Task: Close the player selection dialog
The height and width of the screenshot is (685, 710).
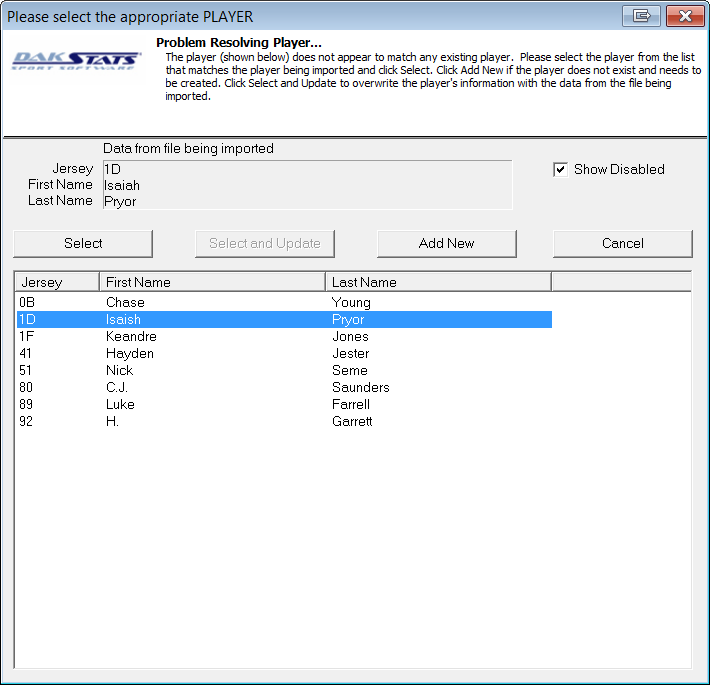Action: (x=685, y=17)
